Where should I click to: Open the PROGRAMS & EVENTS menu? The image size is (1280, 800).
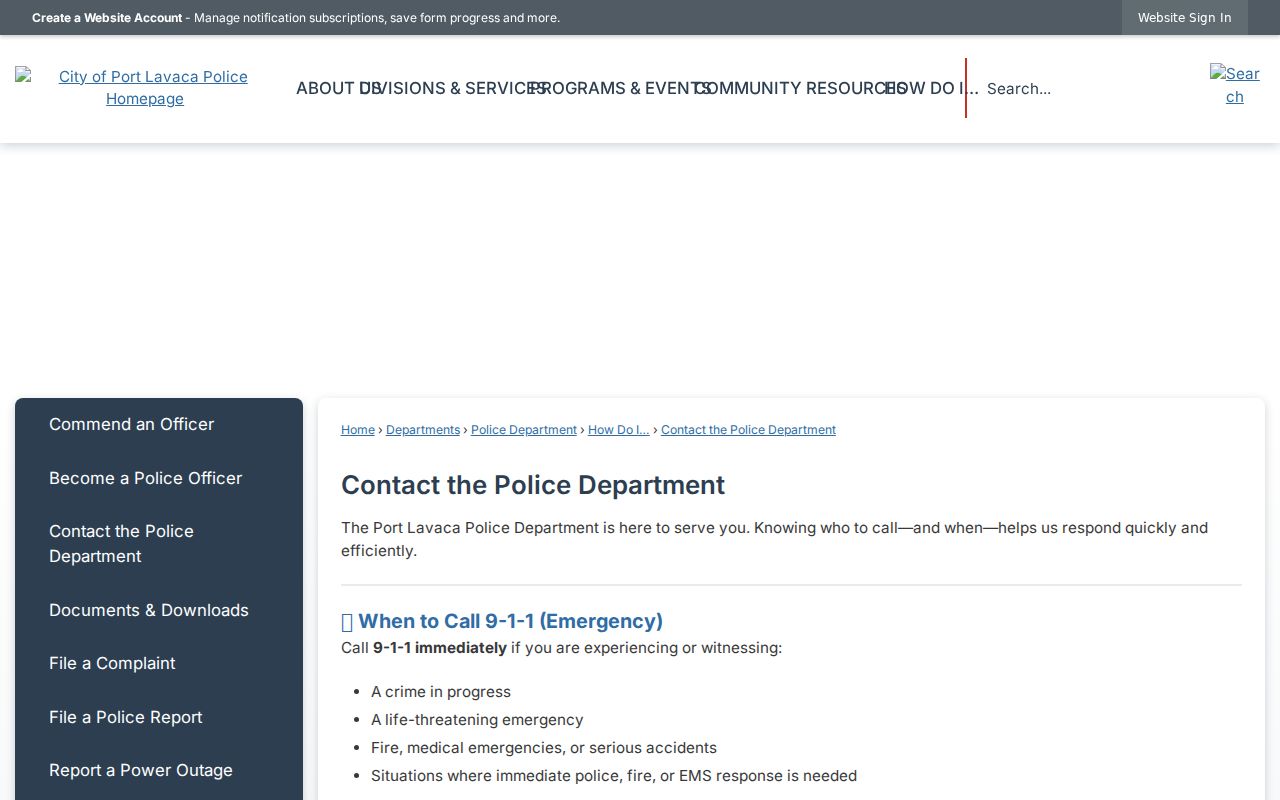(x=620, y=88)
